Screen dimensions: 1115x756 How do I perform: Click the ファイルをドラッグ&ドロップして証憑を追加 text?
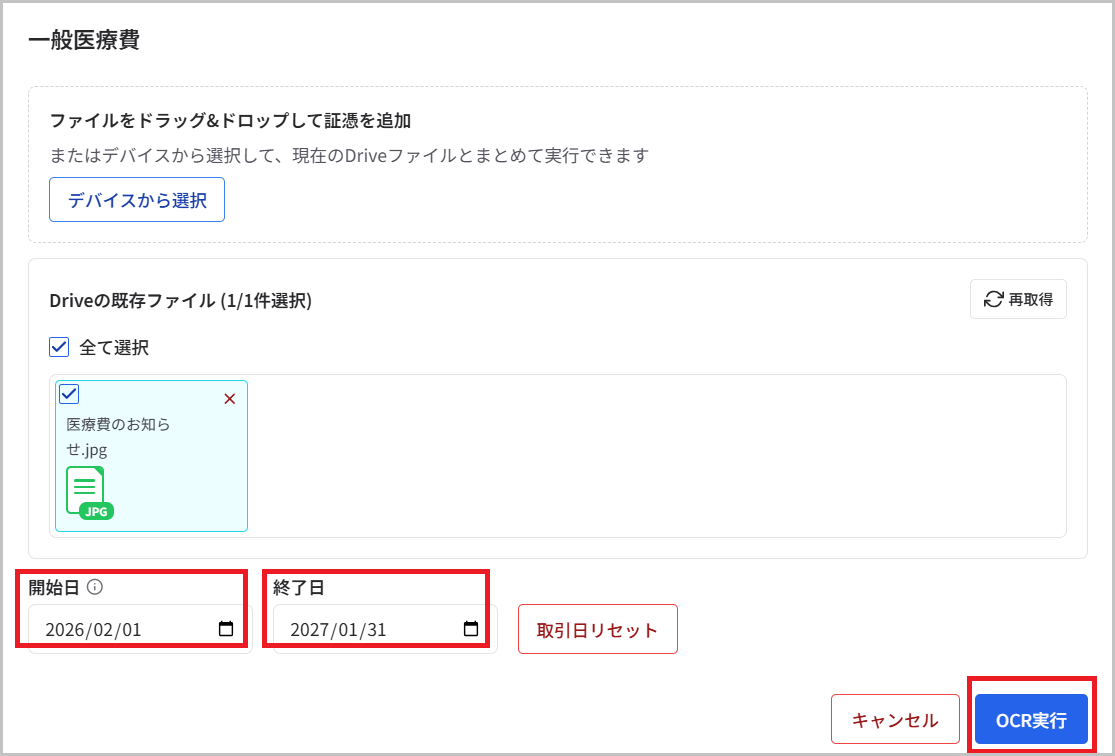[x=230, y=120]
